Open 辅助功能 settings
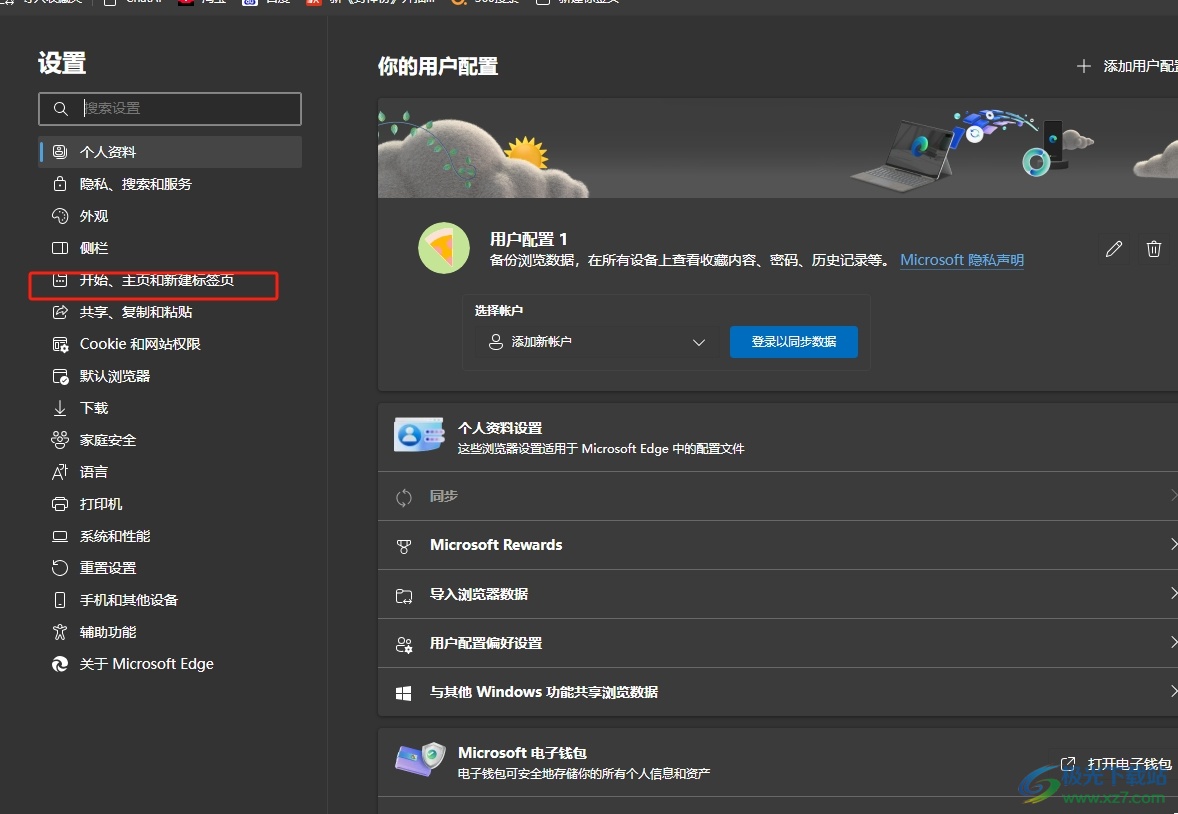Viewport: 1178px width, 814px height. tap(170, 632)
